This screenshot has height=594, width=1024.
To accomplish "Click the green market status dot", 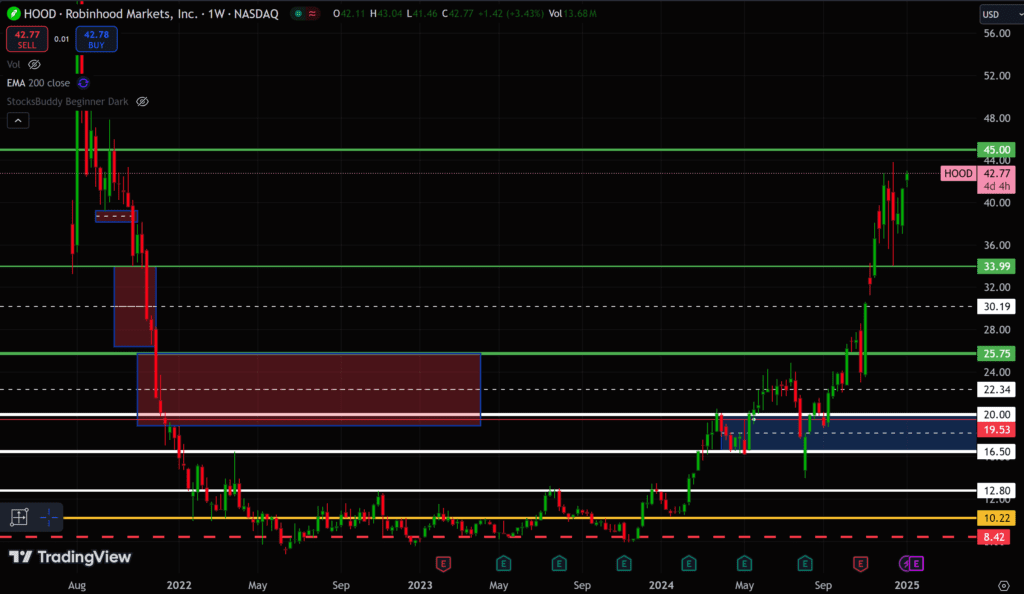I will 298,13.
